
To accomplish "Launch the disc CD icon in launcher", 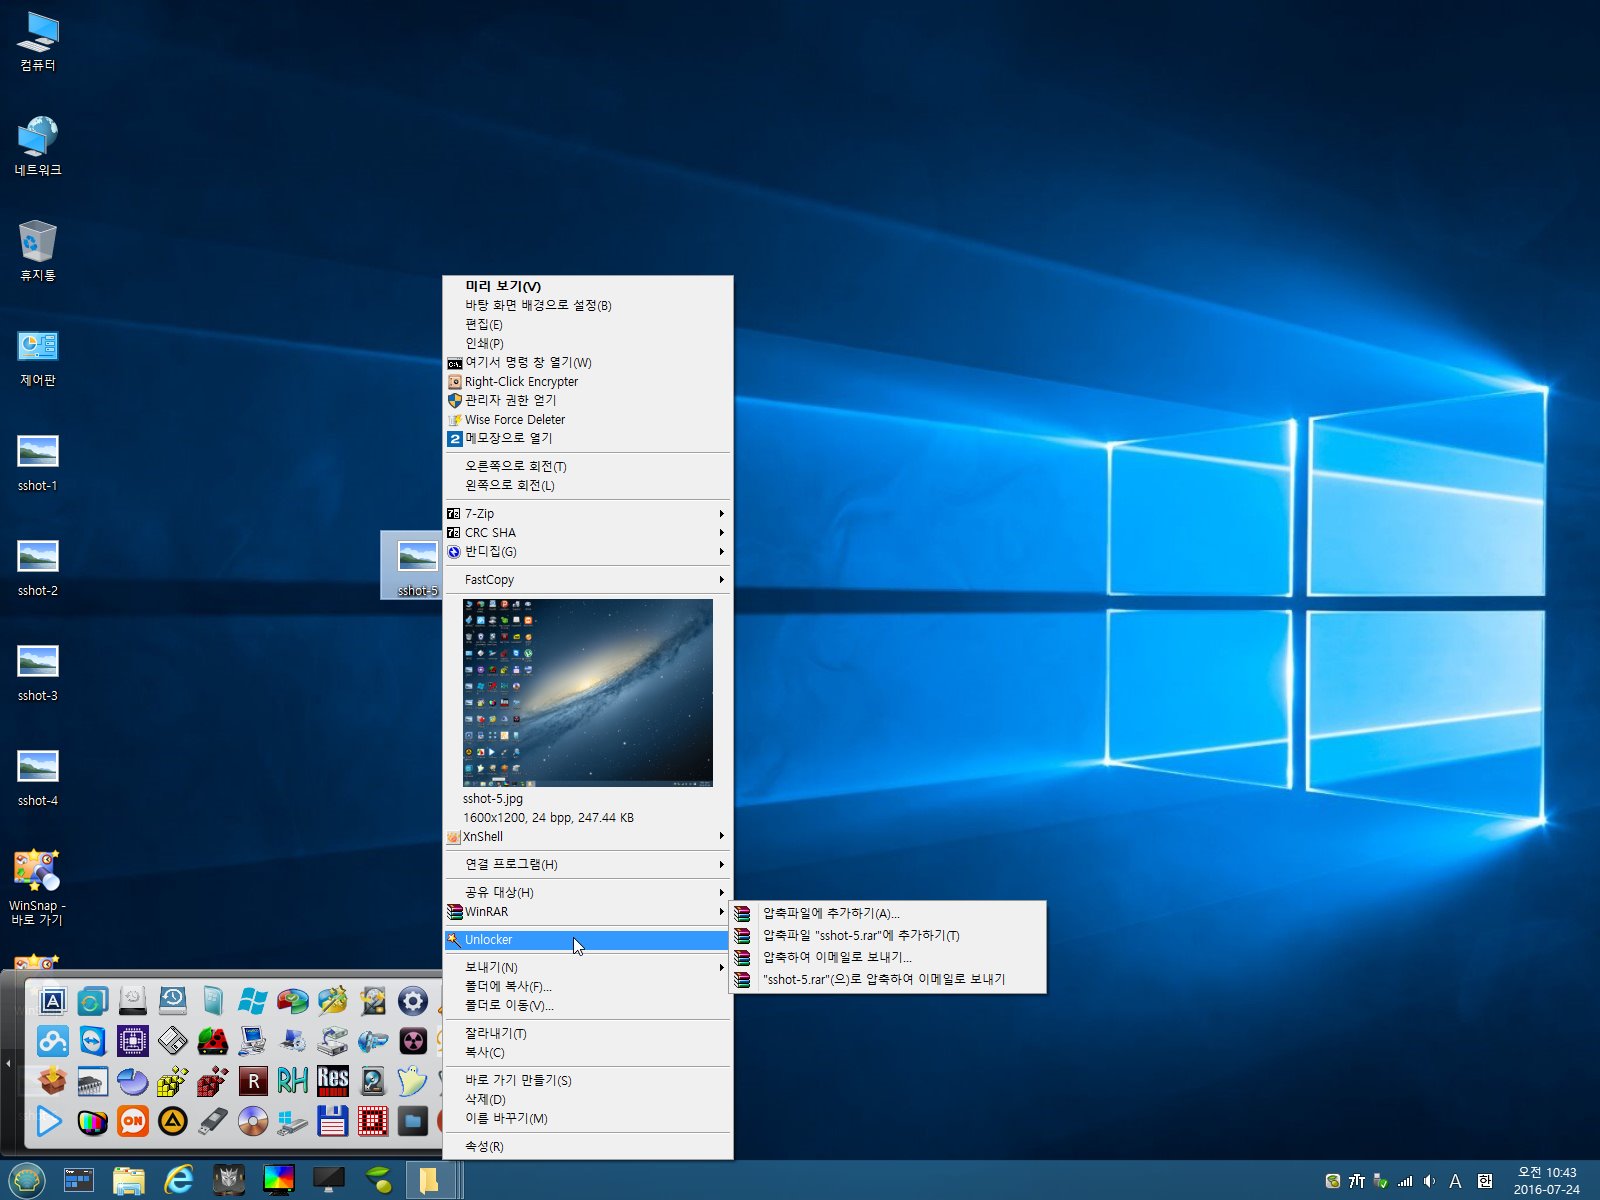I will (252, 1121).
